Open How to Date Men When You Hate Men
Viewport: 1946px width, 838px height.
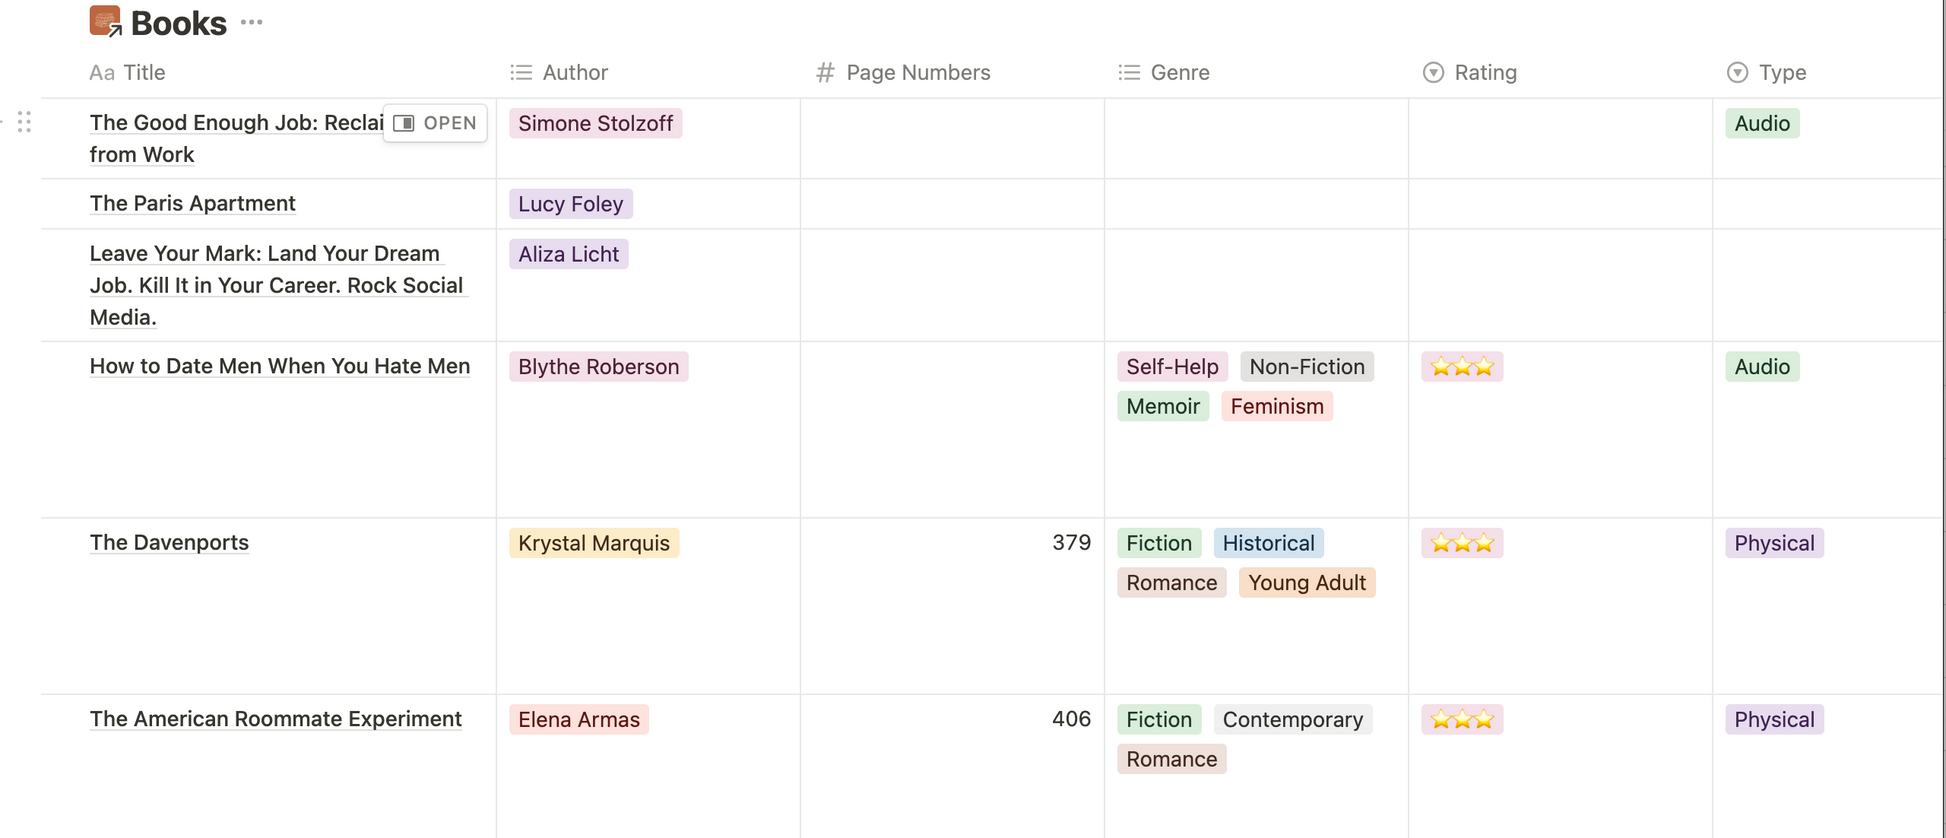(279, 366)
